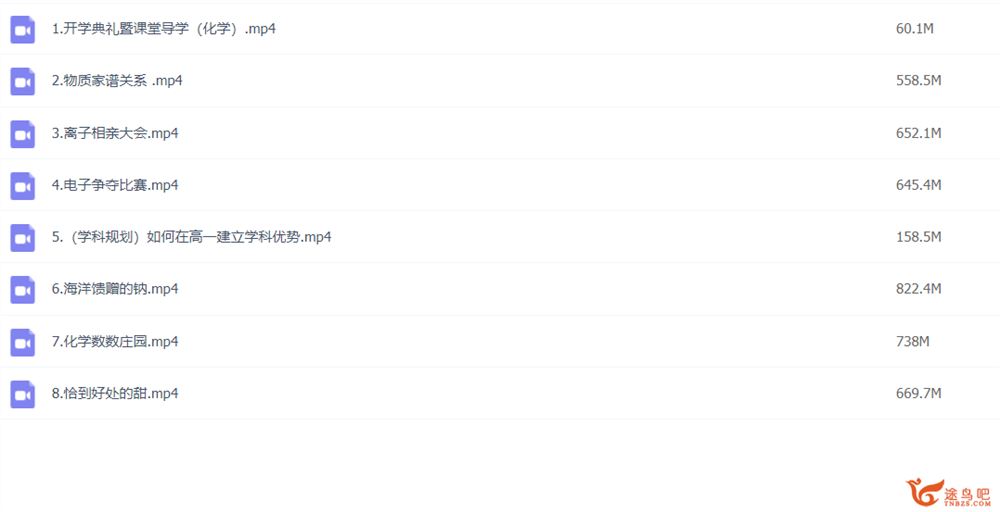This screenshot has height=512, width=1000.
Task: Open file 2.物质家谱关系 .mp4
Action: click(x=117, y=81)
